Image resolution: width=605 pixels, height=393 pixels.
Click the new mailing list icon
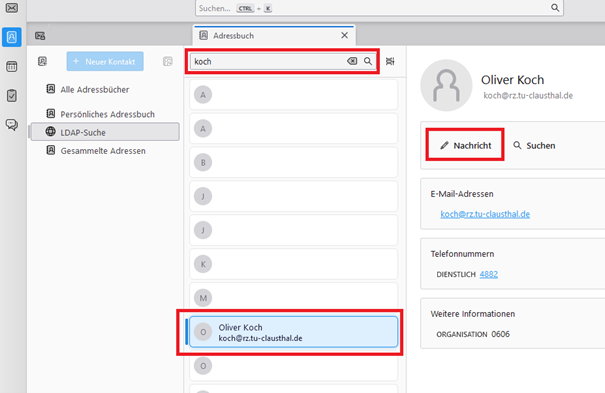click(x=167, y=61)
